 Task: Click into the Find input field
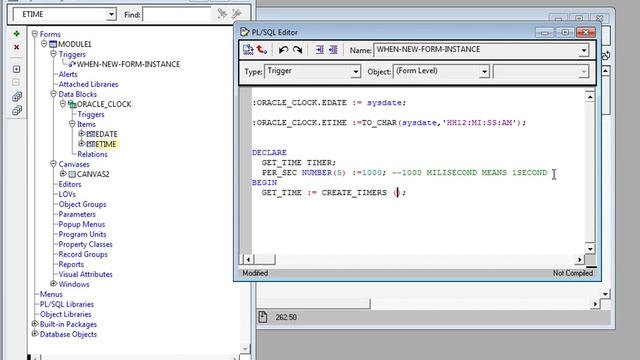[177, 15]
